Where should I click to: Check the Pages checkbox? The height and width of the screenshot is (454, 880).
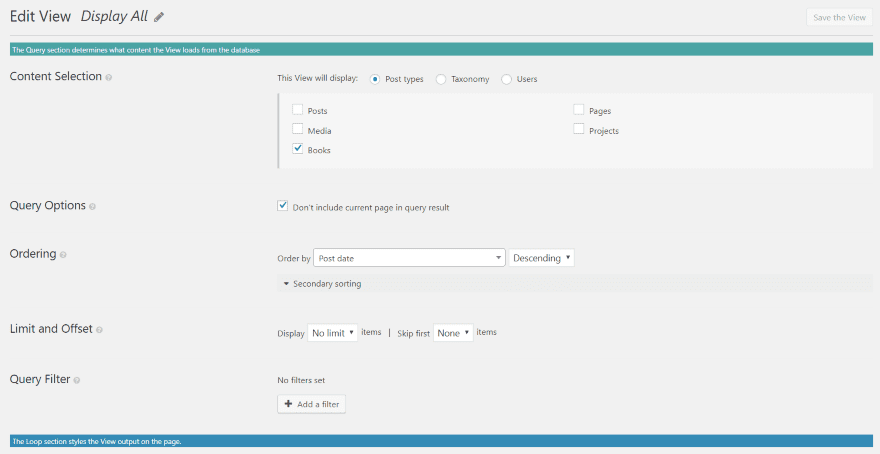click(x=579, y=109)
